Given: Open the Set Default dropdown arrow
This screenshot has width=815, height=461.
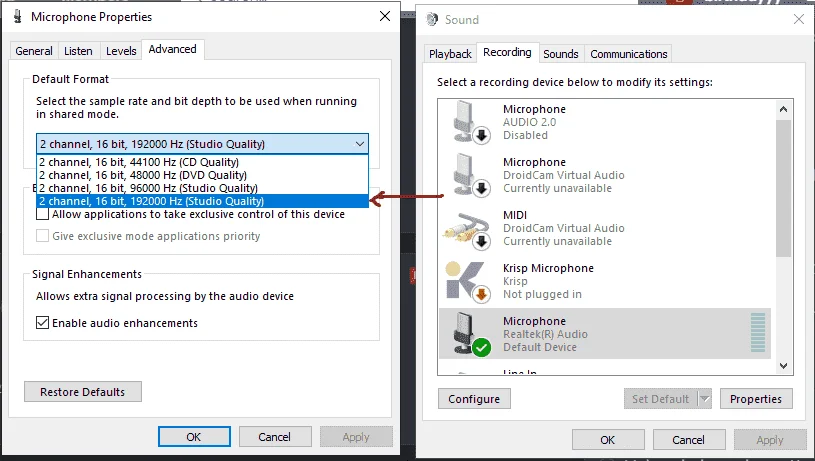Looking at the screenshot, I should click(x=704, y=399).
